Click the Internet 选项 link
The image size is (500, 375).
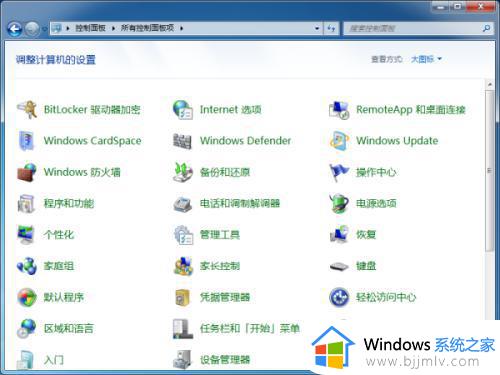(x=231, y=109)
